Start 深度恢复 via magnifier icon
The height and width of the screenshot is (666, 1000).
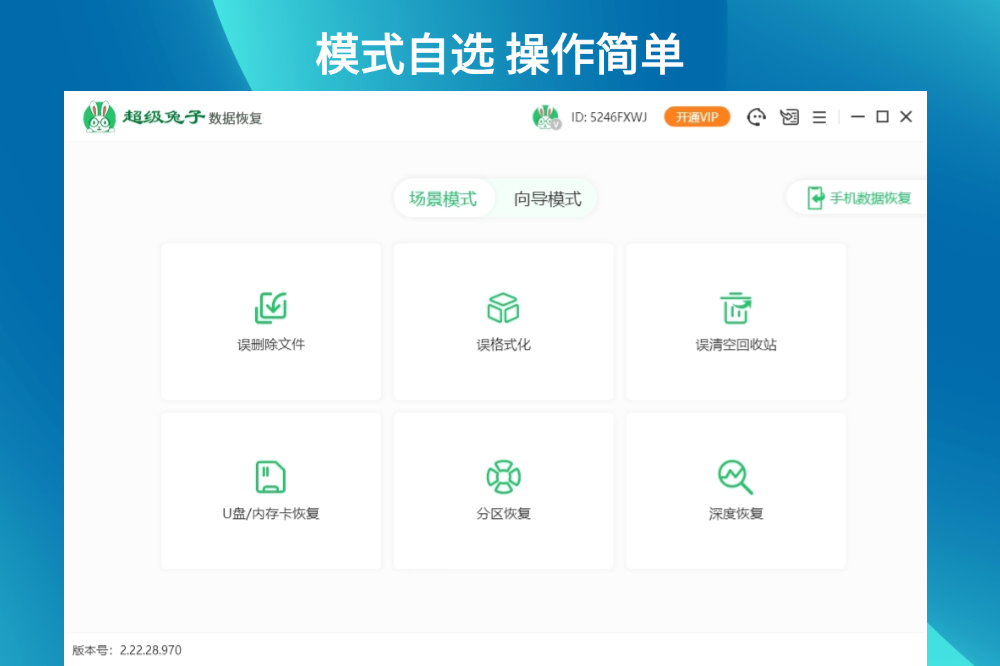(x=736, y=477)
